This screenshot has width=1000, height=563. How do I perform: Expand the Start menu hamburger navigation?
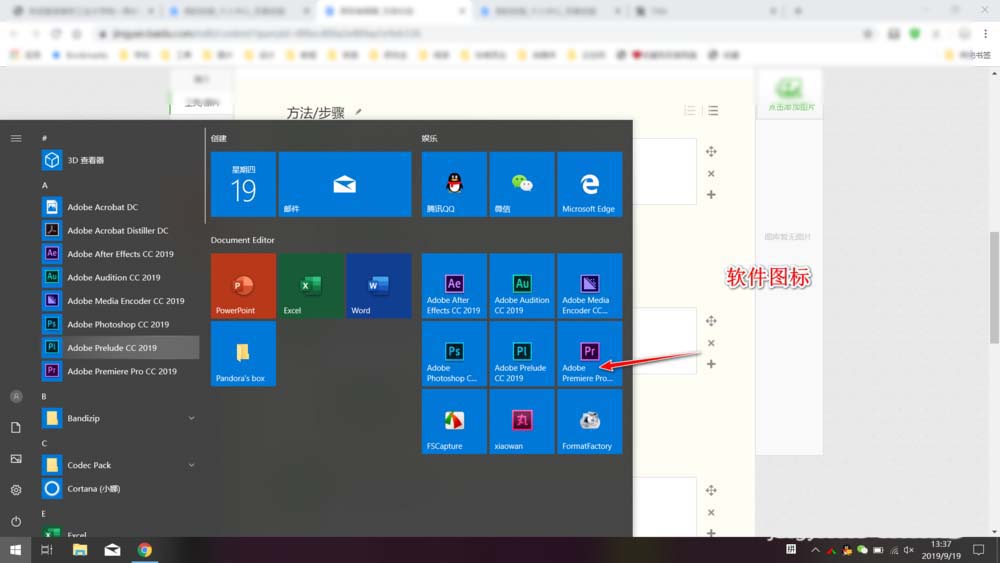tap(16, 138)
